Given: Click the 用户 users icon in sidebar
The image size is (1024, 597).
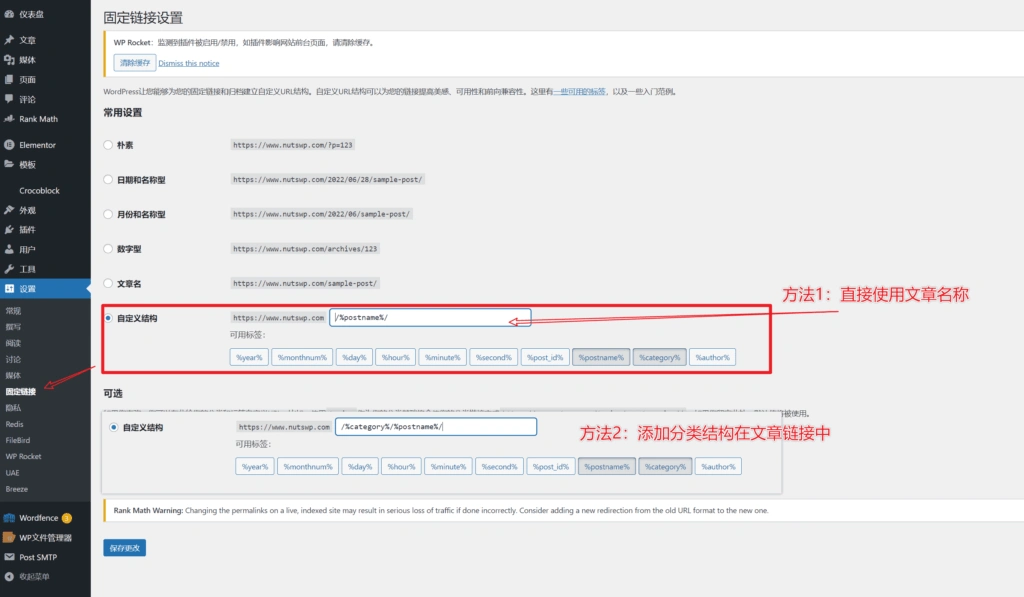Looking at the screenshot, I should (9, 250).
